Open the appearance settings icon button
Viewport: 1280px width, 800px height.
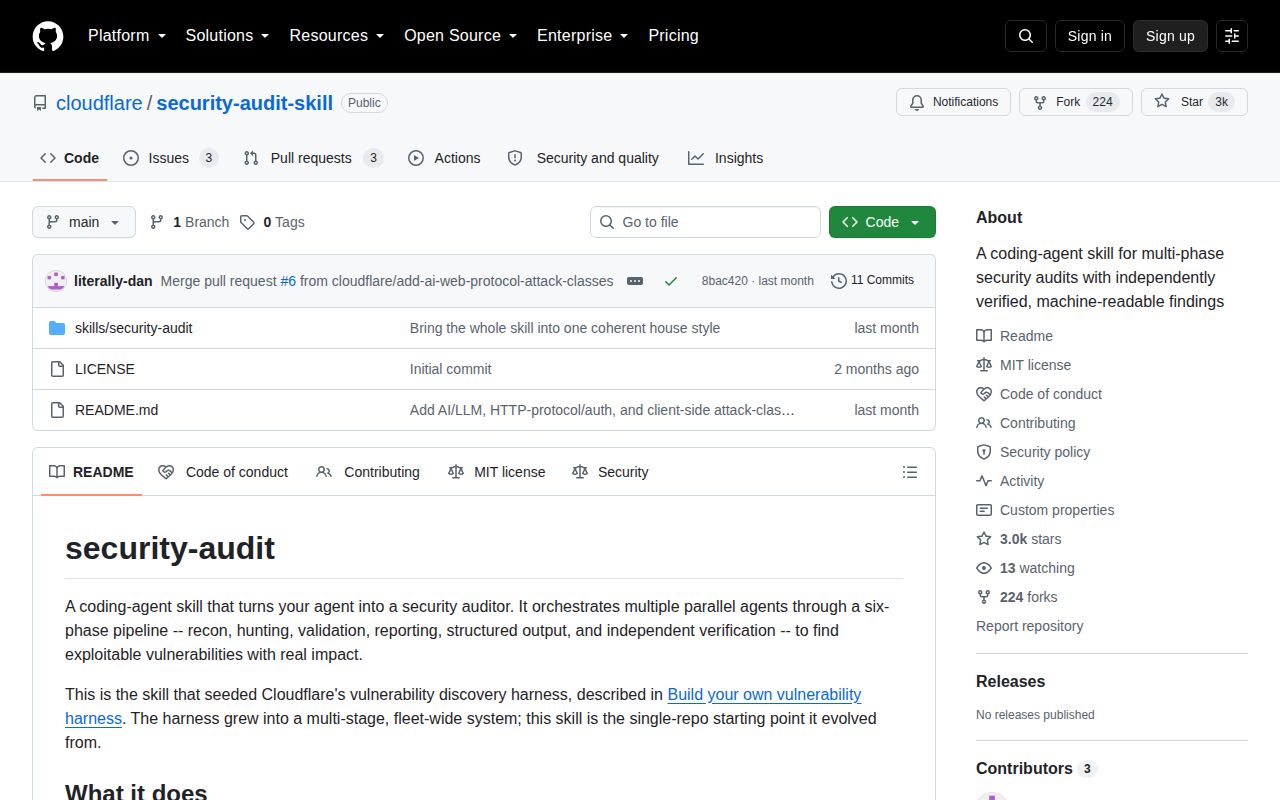(x=1232, y=36)
